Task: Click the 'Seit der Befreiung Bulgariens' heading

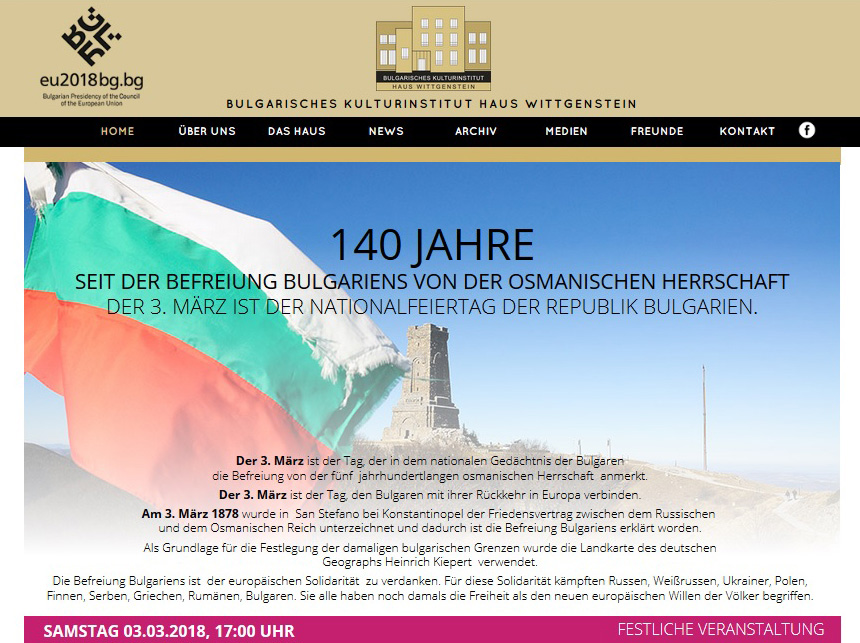Action: click(x=431, y=281)
